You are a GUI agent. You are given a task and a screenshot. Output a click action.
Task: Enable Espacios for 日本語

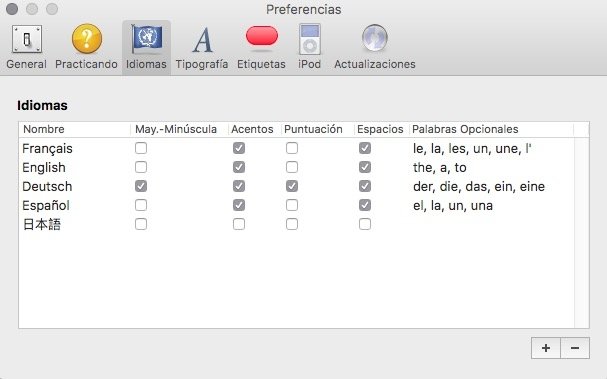tap(365, 224)
